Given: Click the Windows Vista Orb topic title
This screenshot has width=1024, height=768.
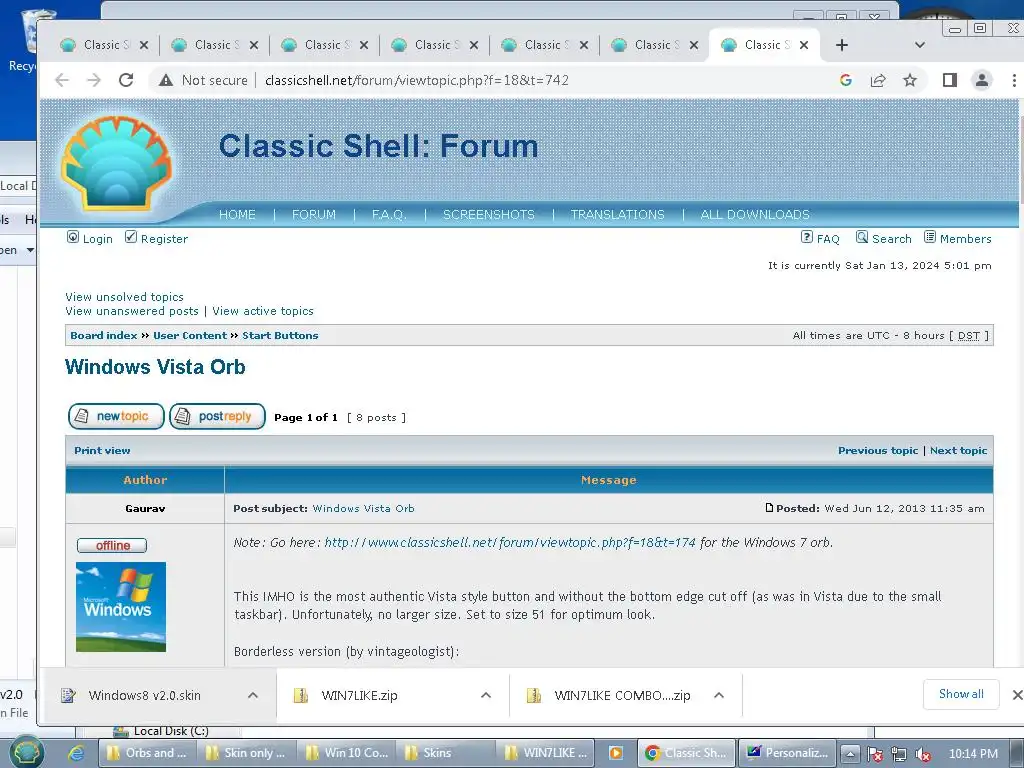Looking at the screenshot, I should tap(155, 367).
